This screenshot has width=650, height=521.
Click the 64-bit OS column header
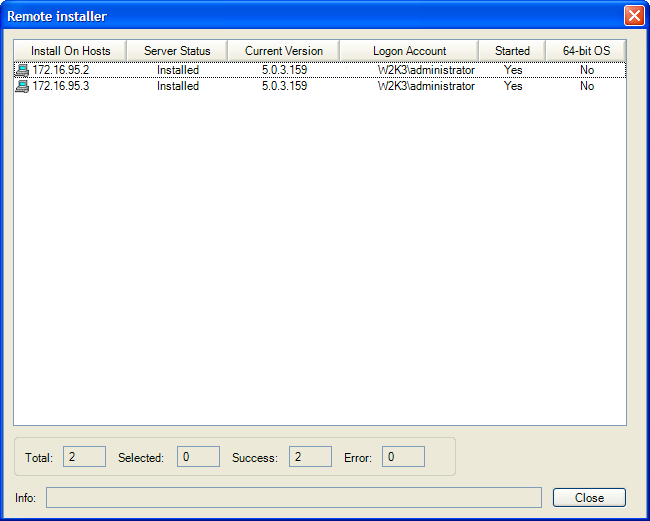click(586, 51)
